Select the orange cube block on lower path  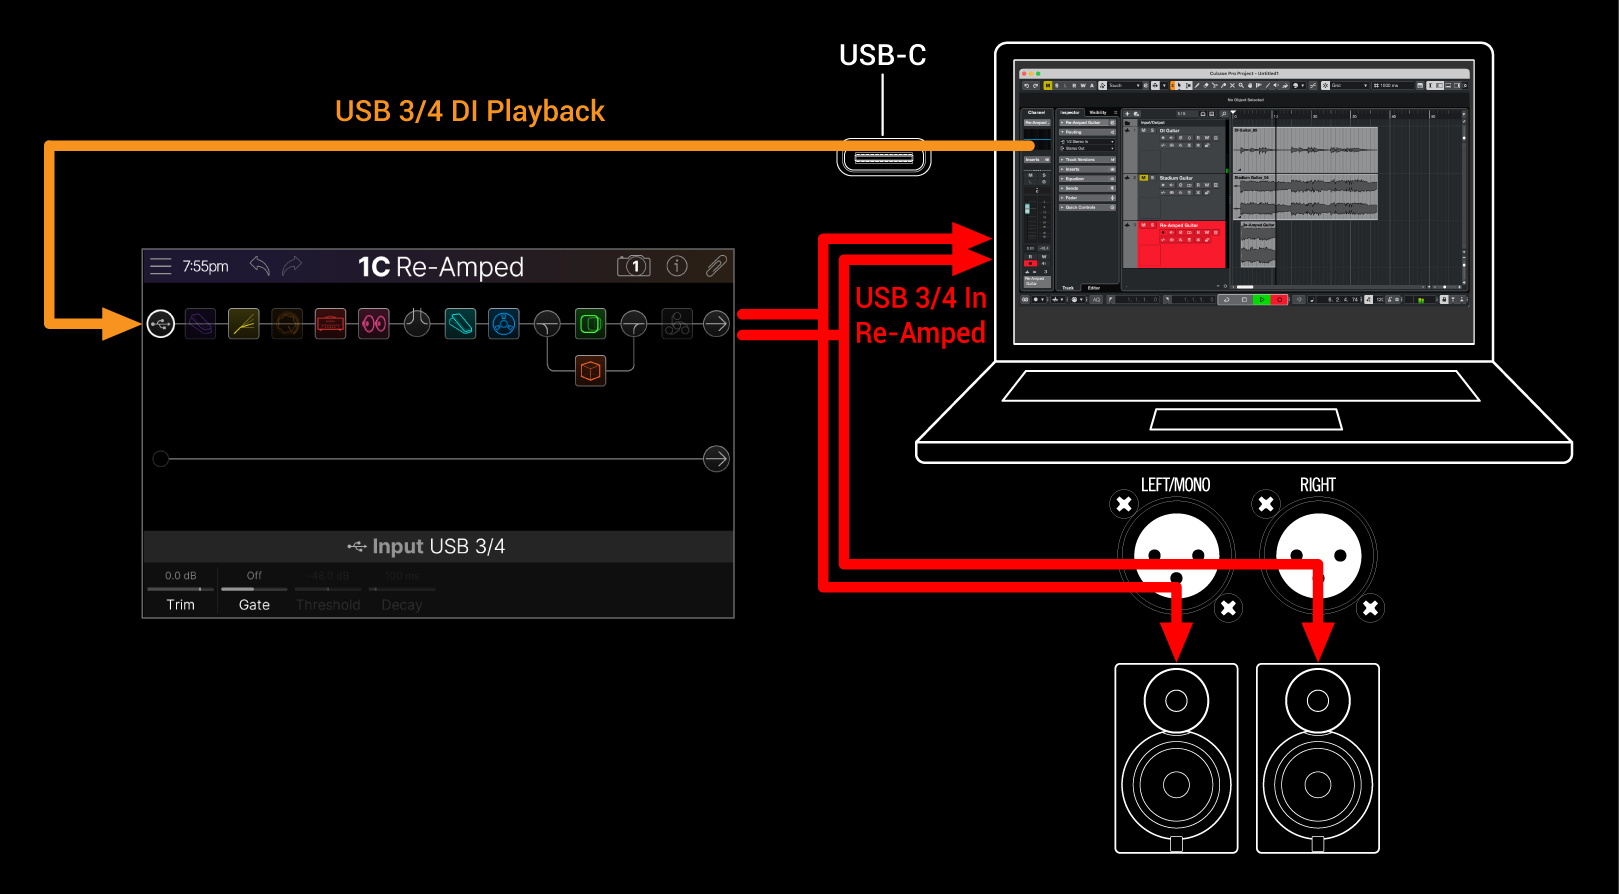[590, 371]
